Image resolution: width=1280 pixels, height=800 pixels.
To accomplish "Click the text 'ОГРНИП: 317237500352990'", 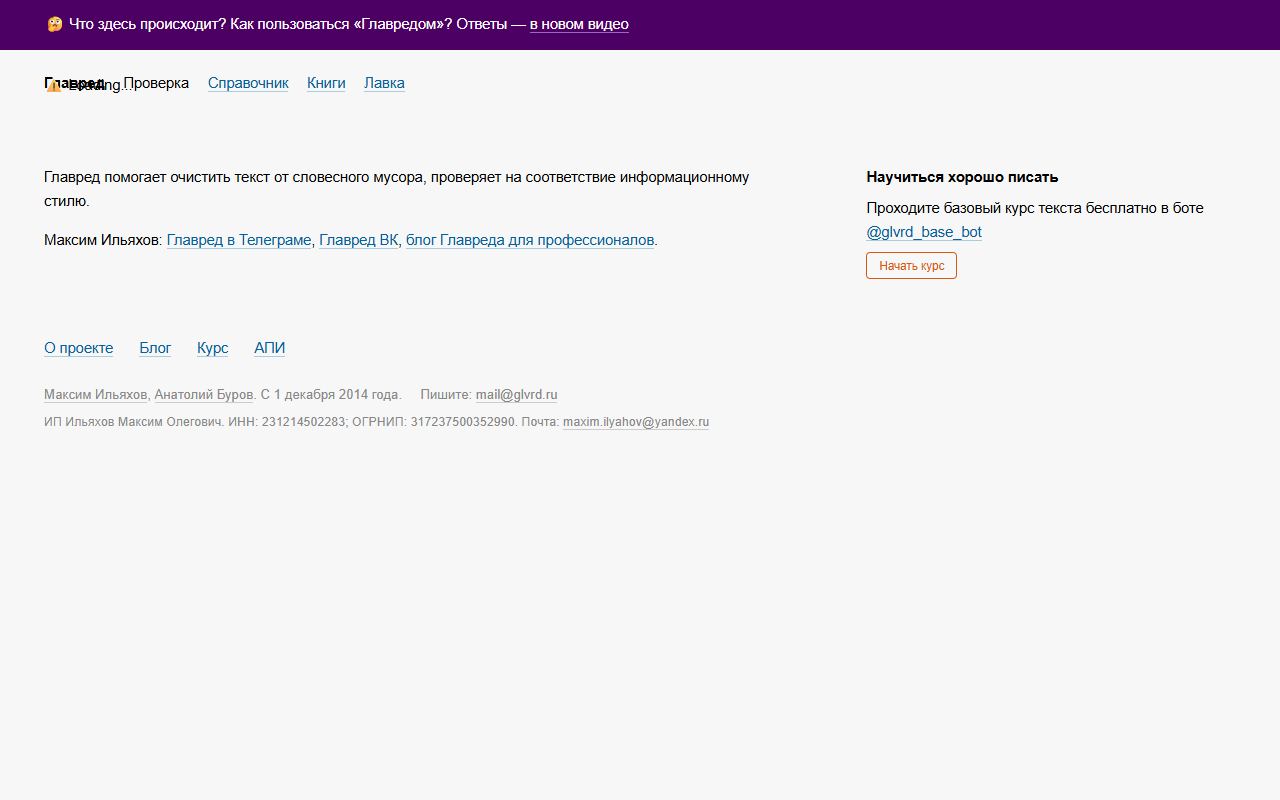I will pos(433,422).
